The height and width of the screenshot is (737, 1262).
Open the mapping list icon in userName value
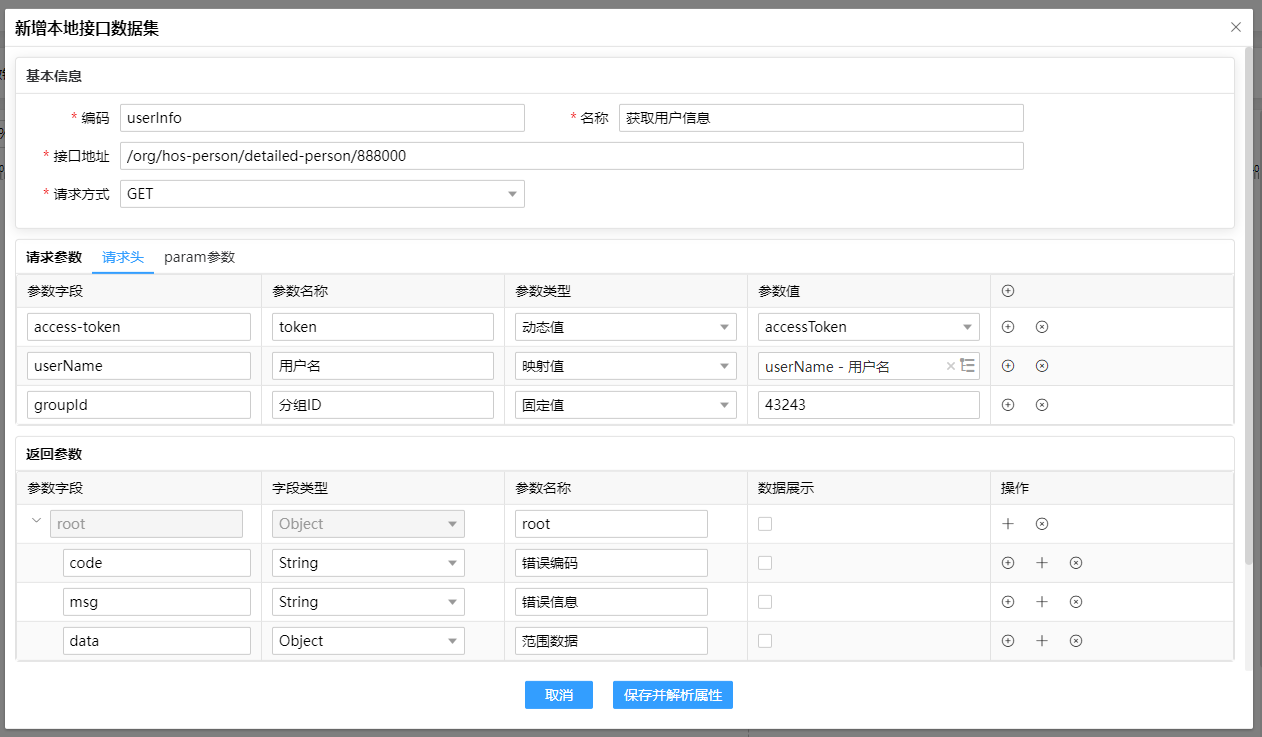(x=967, y=366)
